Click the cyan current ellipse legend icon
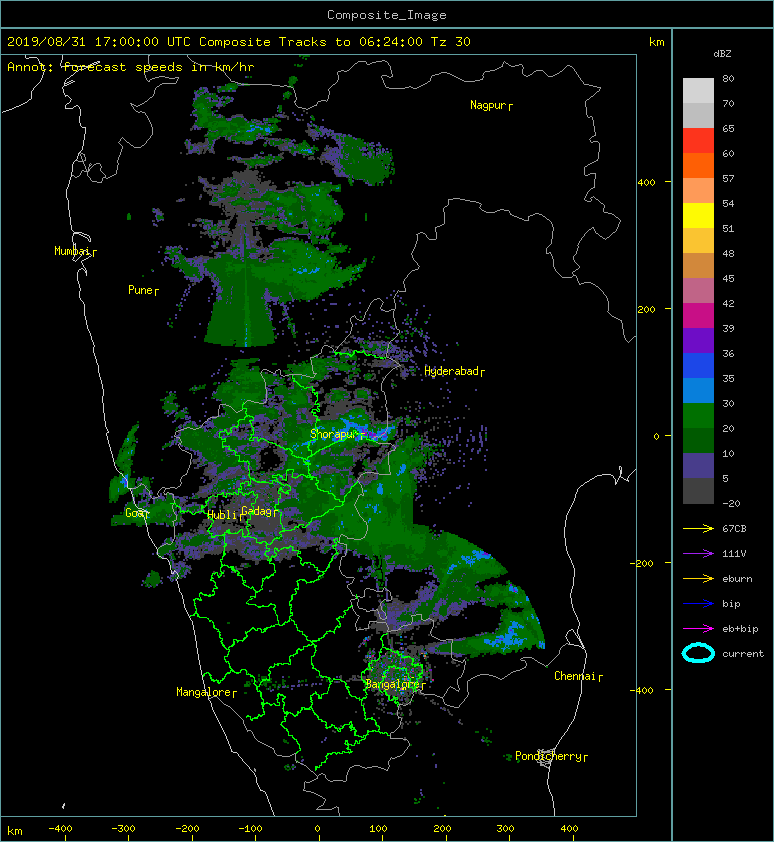 698,654
